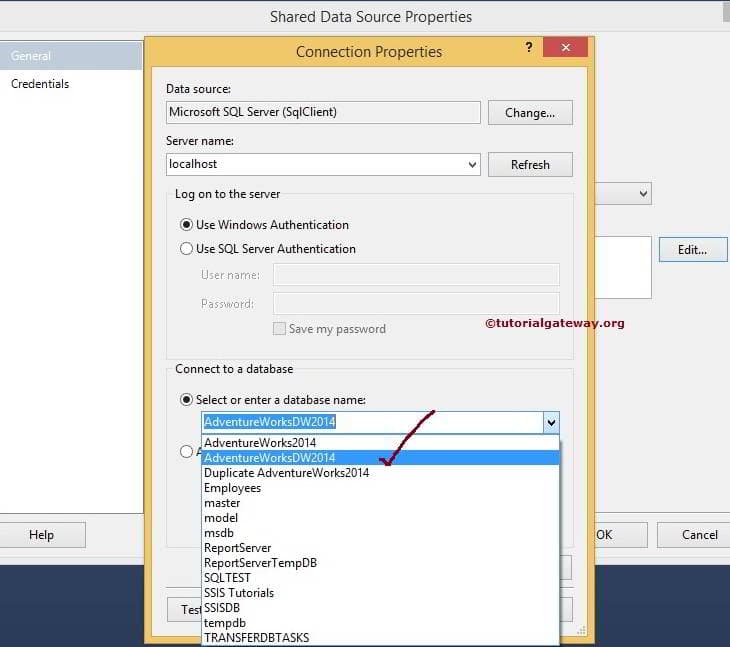Choose TRANSFERDBTASKS database from list
Screen dimensions: 730x647
(x=380, y=638)
